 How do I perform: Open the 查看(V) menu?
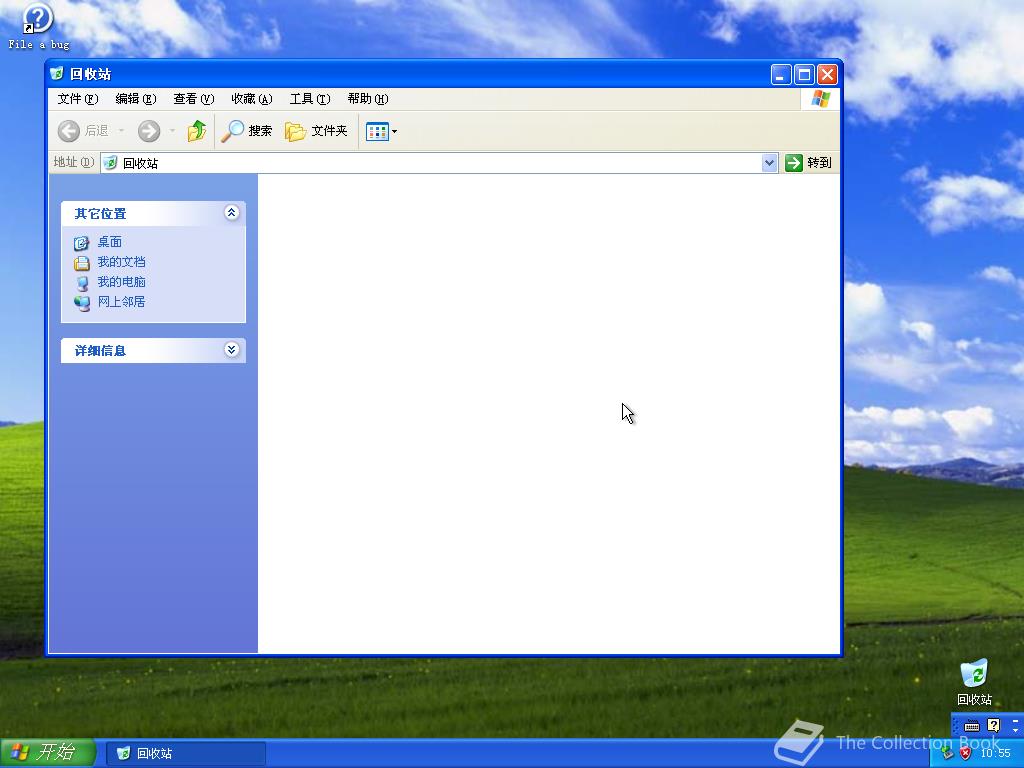(x=194, y=99)
